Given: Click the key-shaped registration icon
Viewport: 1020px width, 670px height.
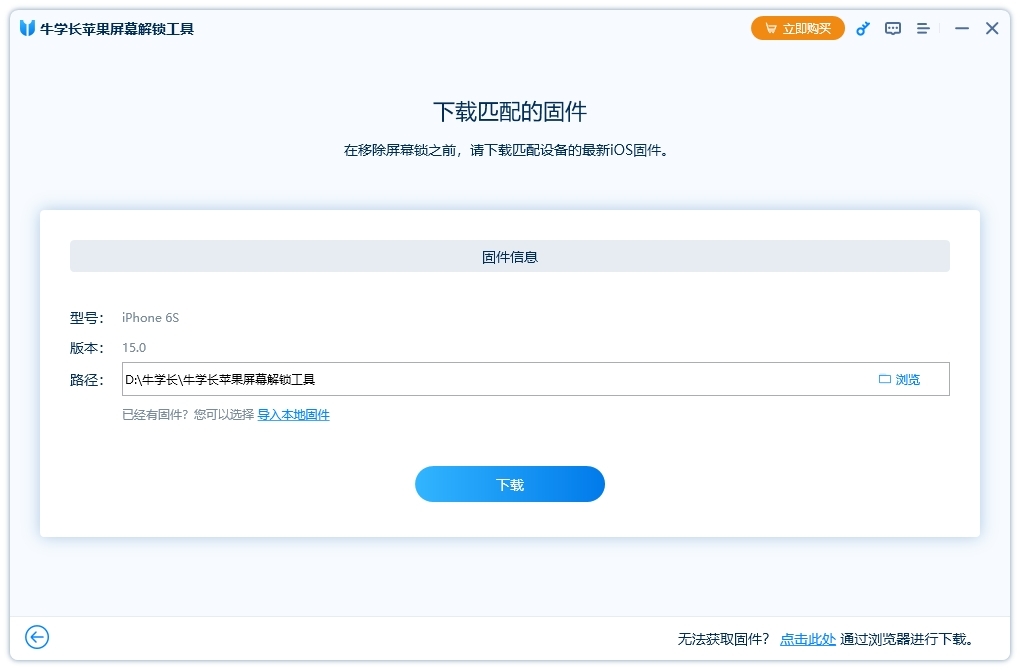Looking at the screenshot, I should coord(862,28).
